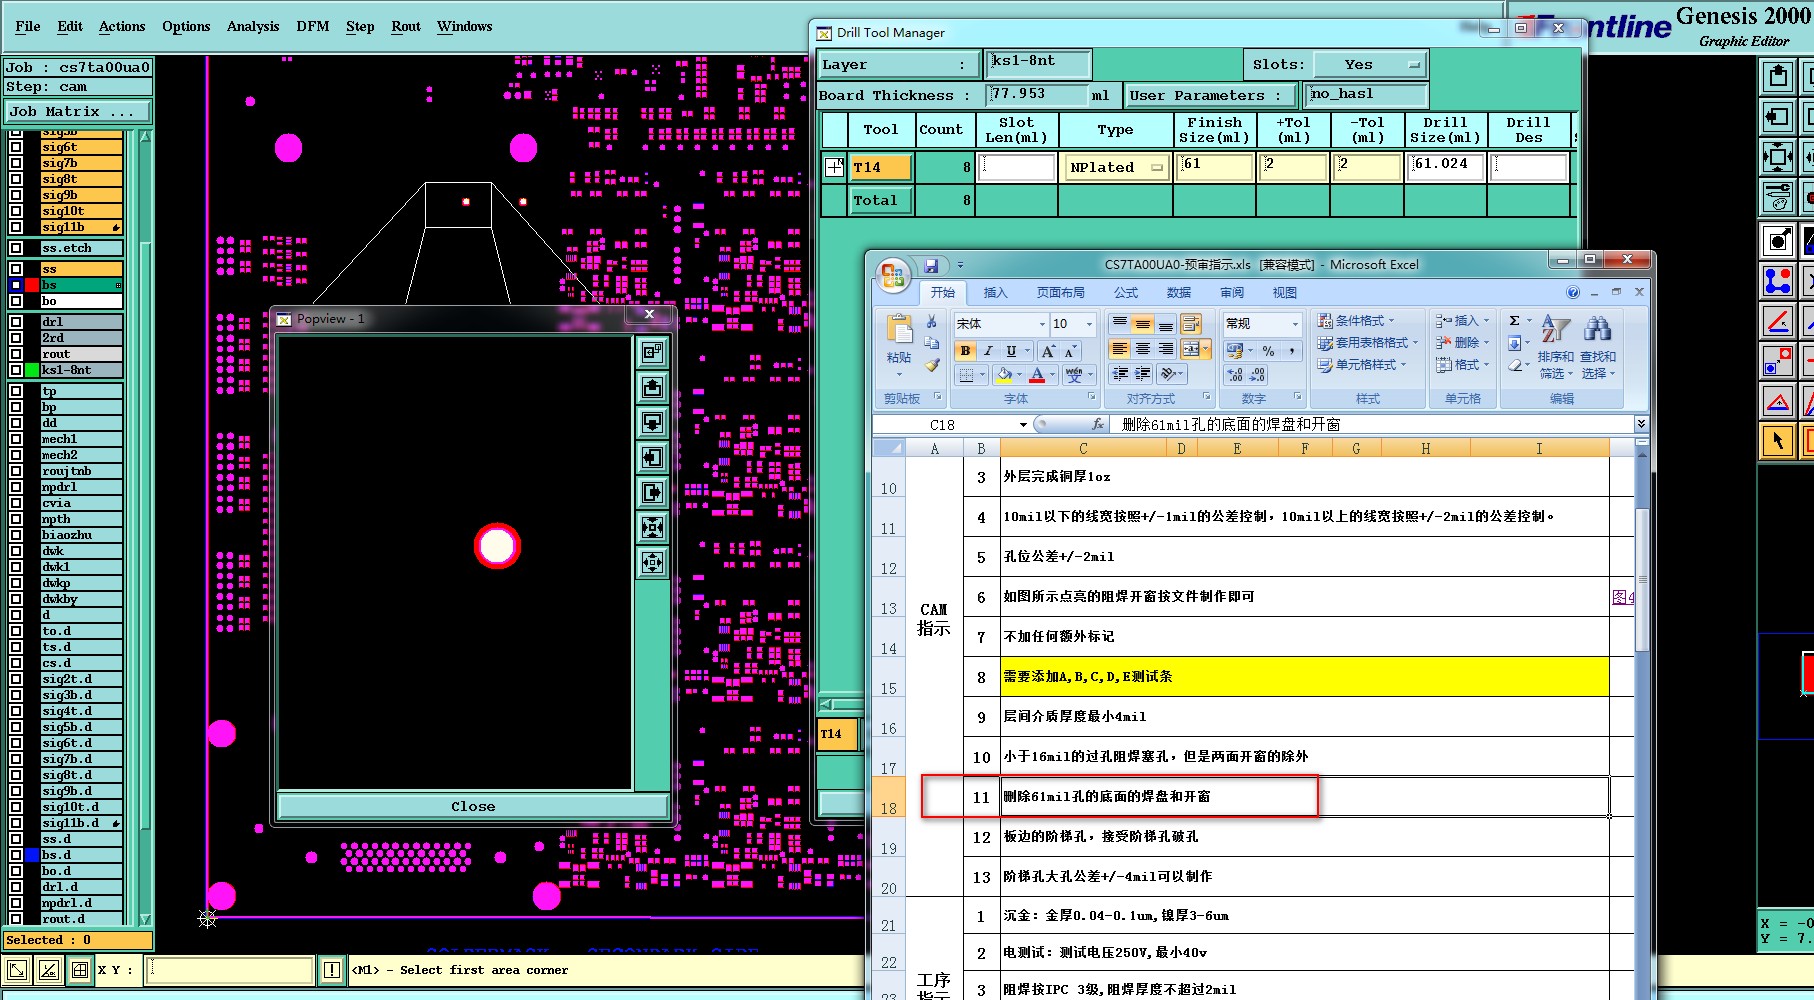Click the Finish Size field for T14
The height and width of the screenshot is (1000, 1814).
[x=1215, y=167]
